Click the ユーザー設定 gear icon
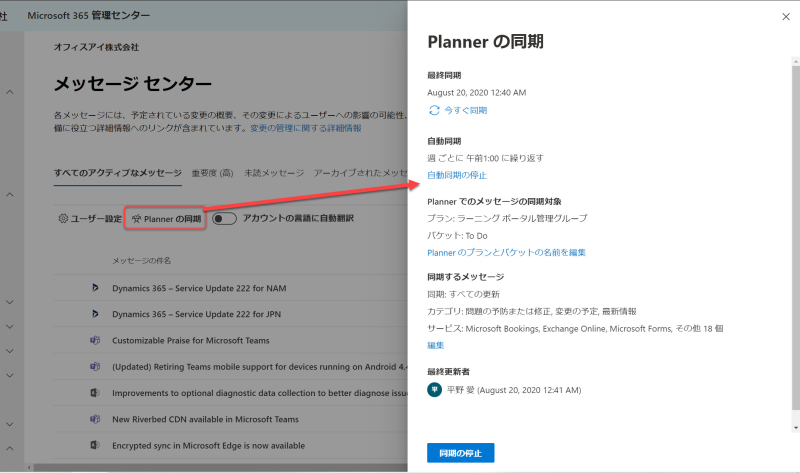The height and width of the screenshot is (473, 800). click(63, 218)
